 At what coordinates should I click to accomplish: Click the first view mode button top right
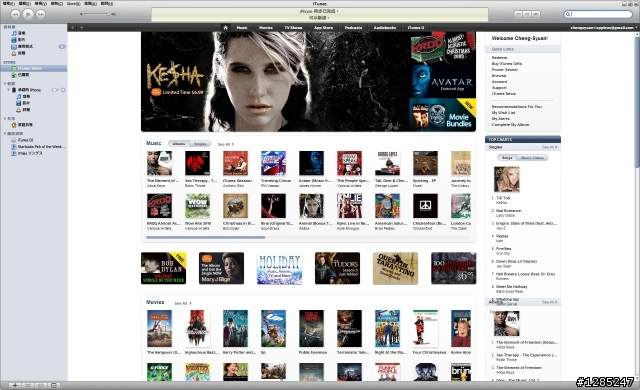point(518,14)
